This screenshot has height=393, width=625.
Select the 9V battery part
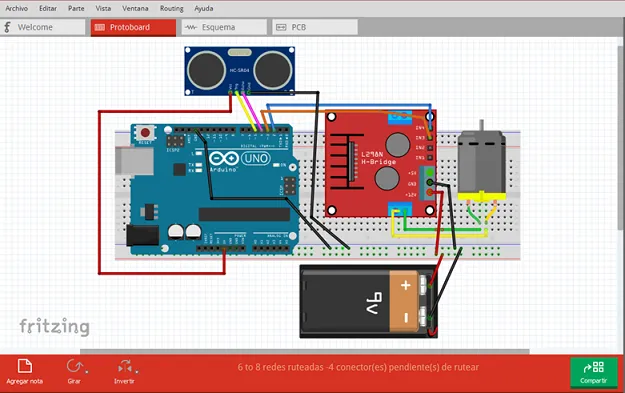(x=369, y=302)
